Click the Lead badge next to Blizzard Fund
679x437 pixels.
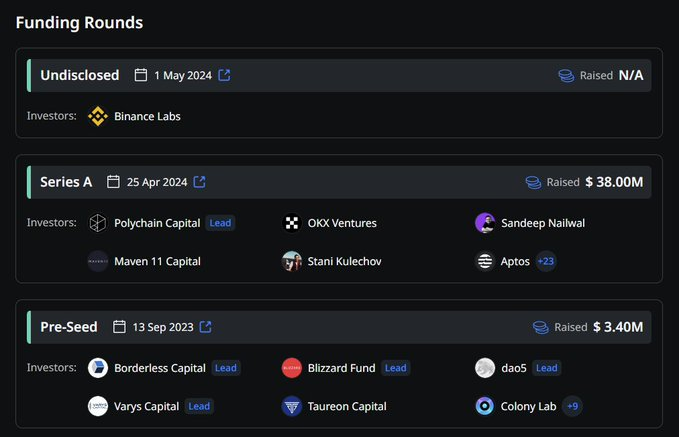tap(396, 368)
